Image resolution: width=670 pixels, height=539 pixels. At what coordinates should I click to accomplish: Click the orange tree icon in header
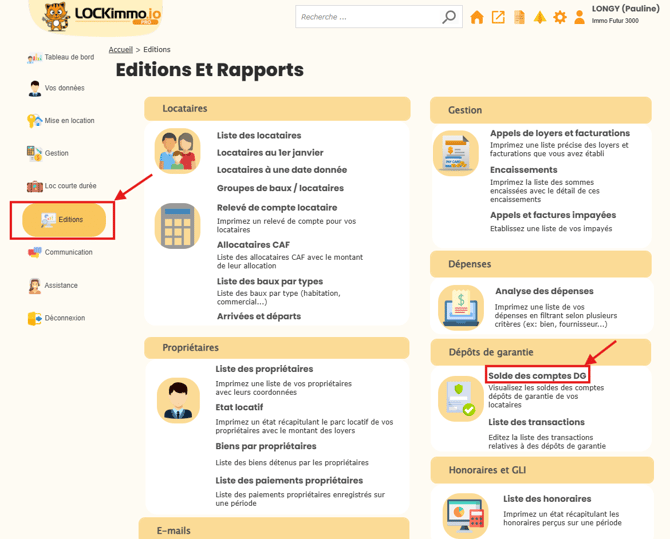(540, 17)
